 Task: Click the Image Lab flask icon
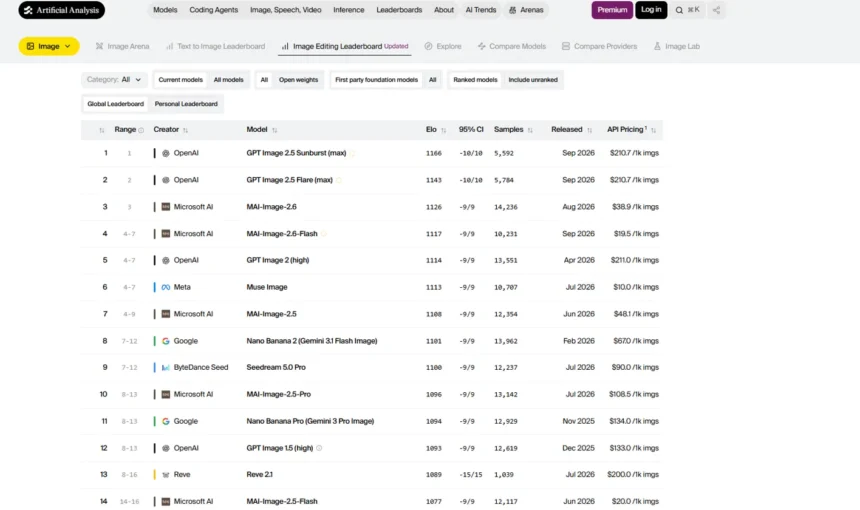[657, 46]
